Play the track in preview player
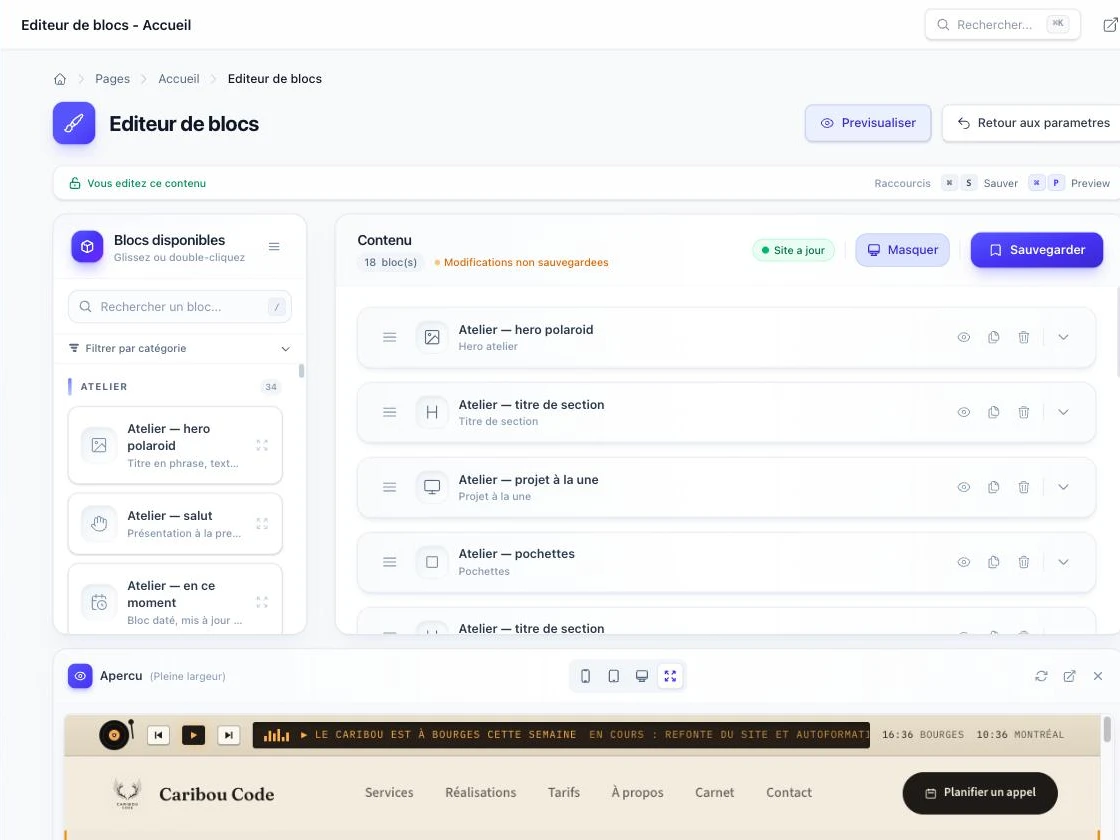This screenshot has height=840, width=1120. (x=193, y=735)
